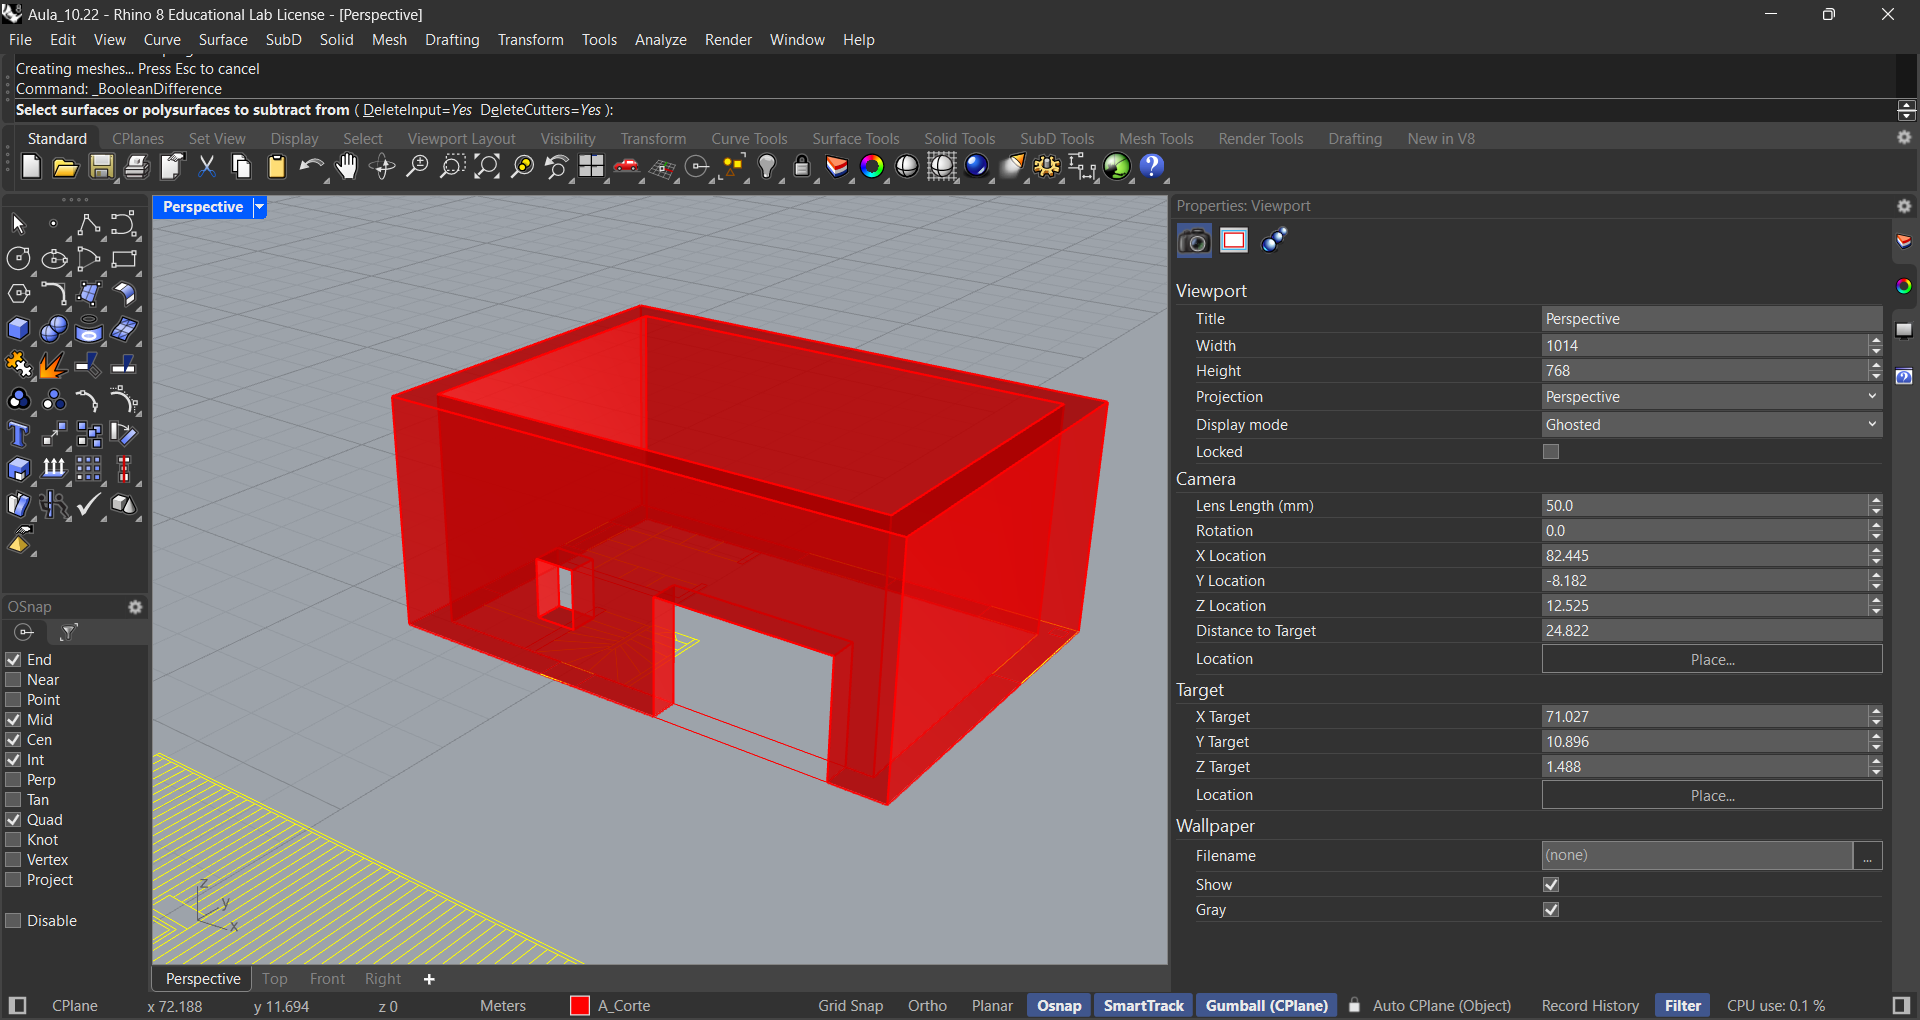Click the red car Rendered viewport icon
Image resolution: width=1920 pixels, height=1020 pixels.
[627, 167]
